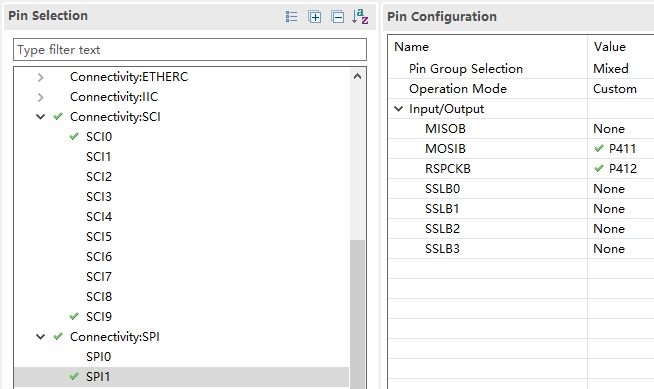Focus the Type filter text field
This screenshot has height=389, width=654.
pos(190,50)
